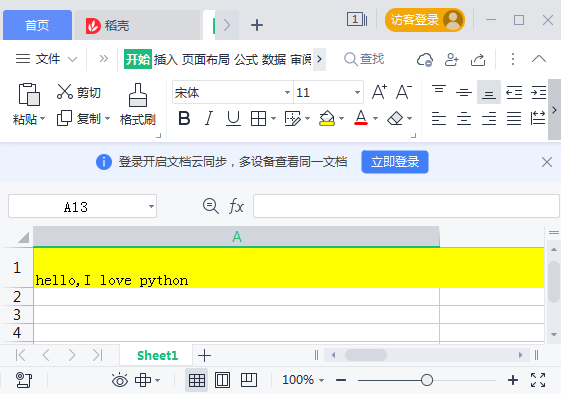
Task: Click the distributed alignment icon
Action: [538, 118]
